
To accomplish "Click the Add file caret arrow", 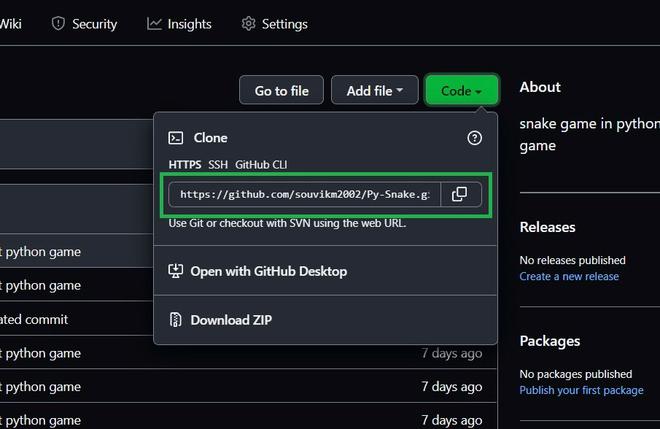I will pyautogui.click(x=399, y=90).
